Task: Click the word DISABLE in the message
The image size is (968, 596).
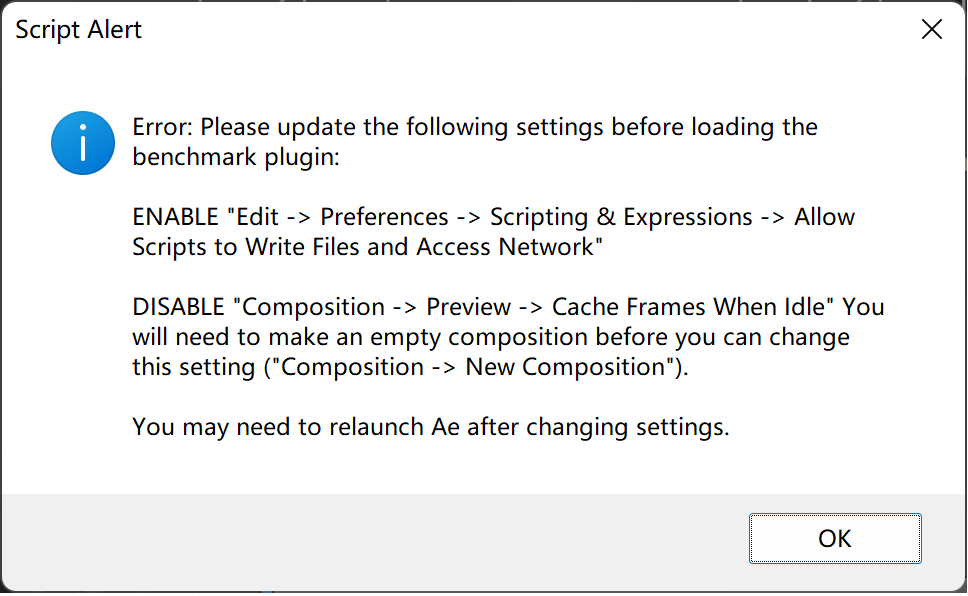Action: pos(179,307)
